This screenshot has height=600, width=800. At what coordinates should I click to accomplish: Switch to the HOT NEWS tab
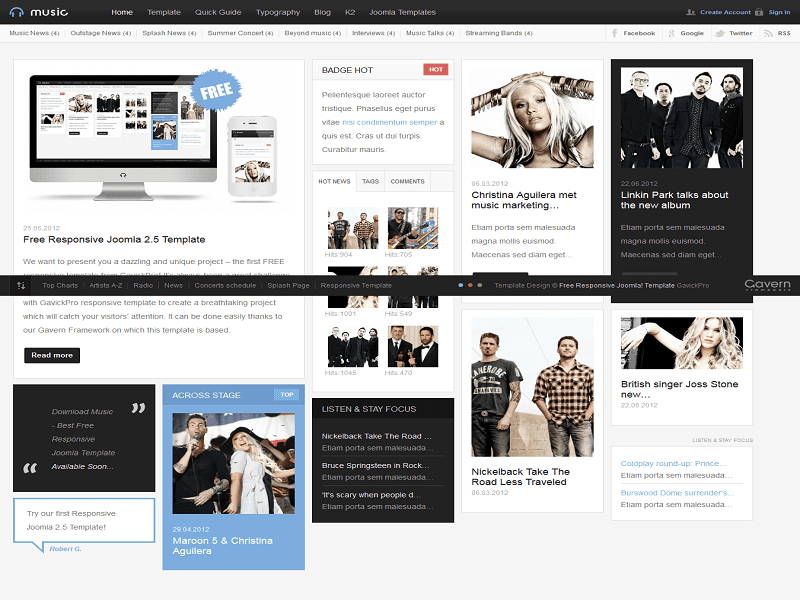coord(334,181)
